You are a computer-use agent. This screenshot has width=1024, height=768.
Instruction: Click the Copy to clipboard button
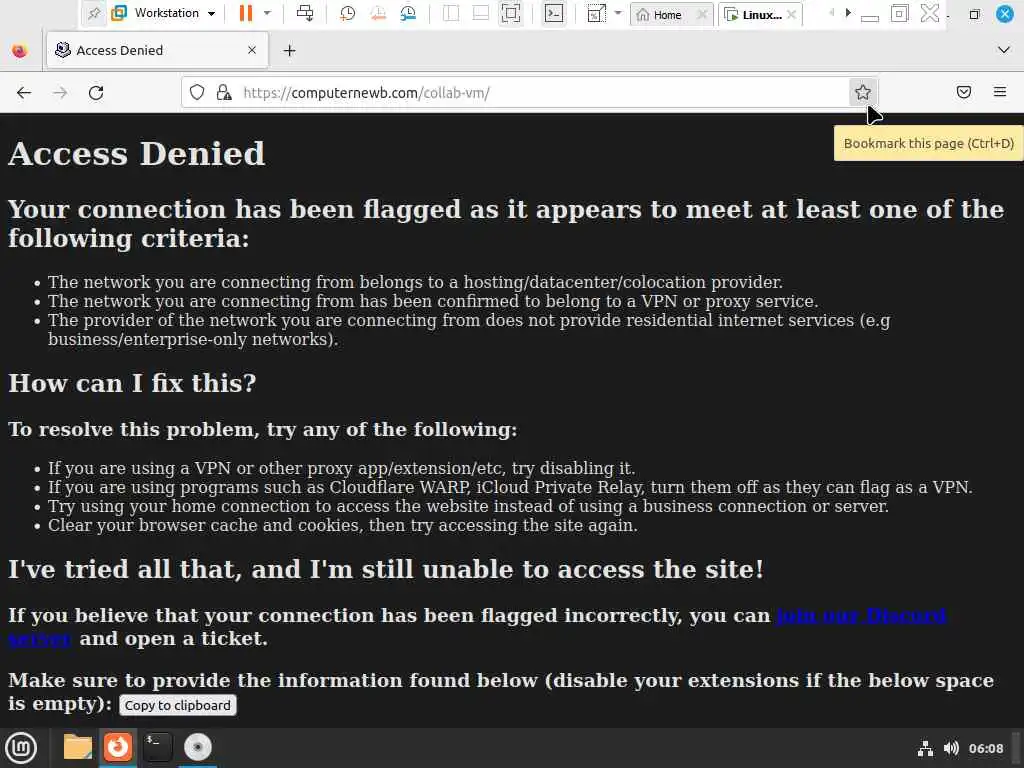coord(178,705)
